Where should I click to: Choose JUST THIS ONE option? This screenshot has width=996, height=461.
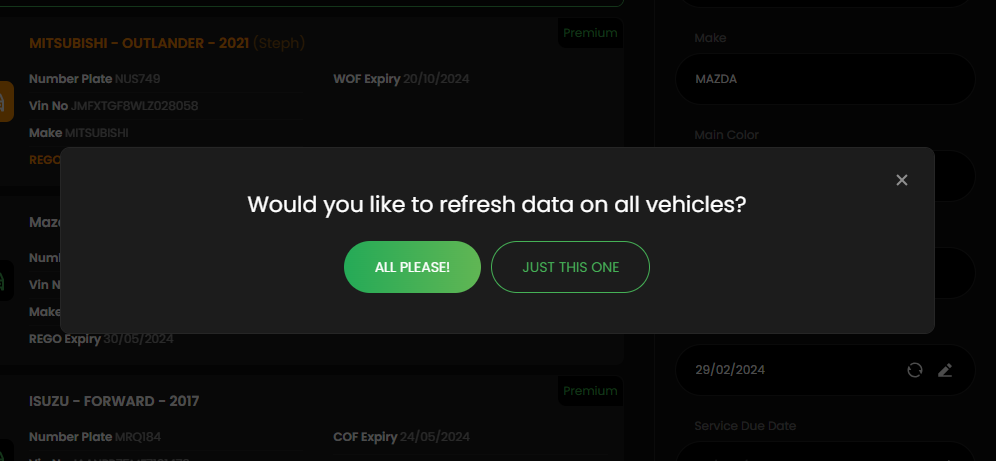tap(570, 267)
